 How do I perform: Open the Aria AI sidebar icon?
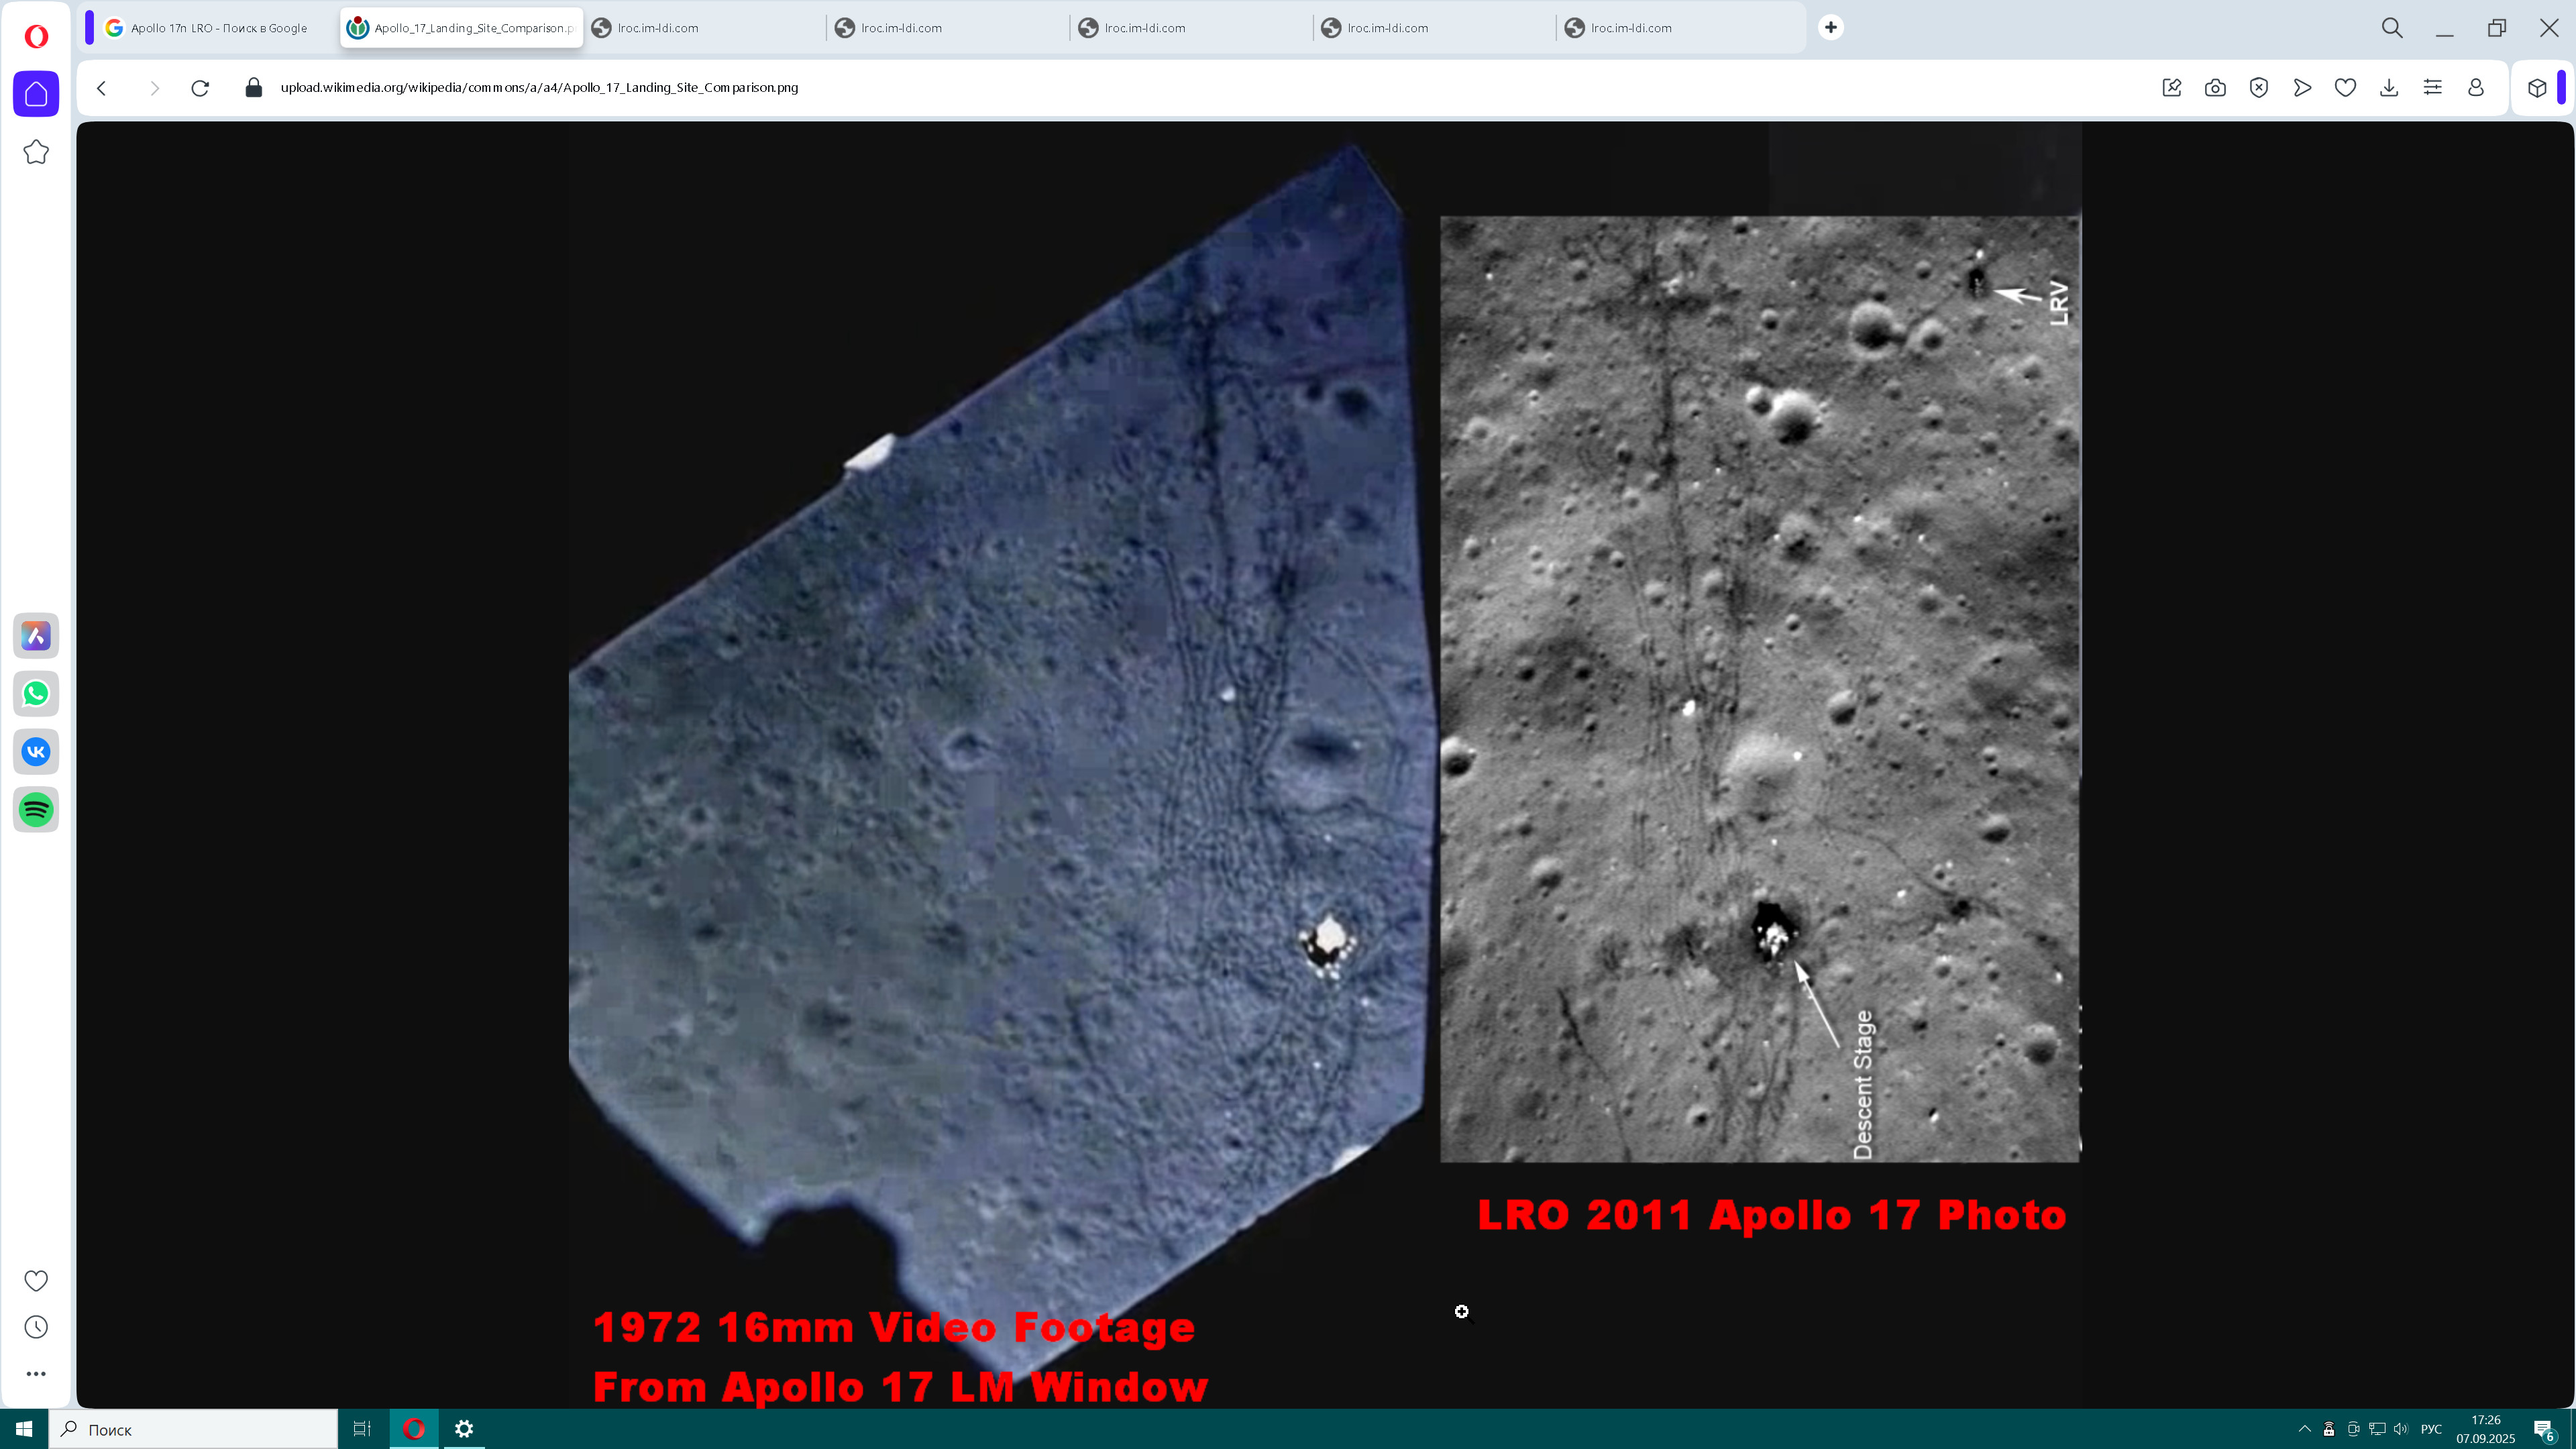pyautogui.click(x=36, y=636)
